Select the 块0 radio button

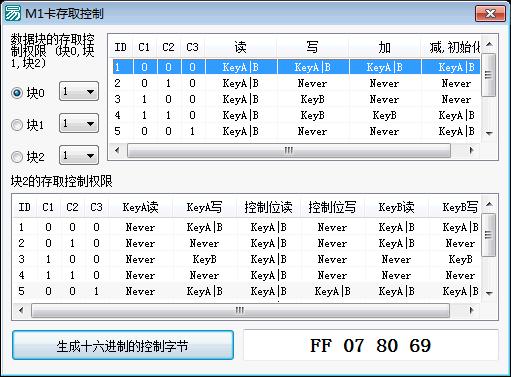[x=17, y=93]
